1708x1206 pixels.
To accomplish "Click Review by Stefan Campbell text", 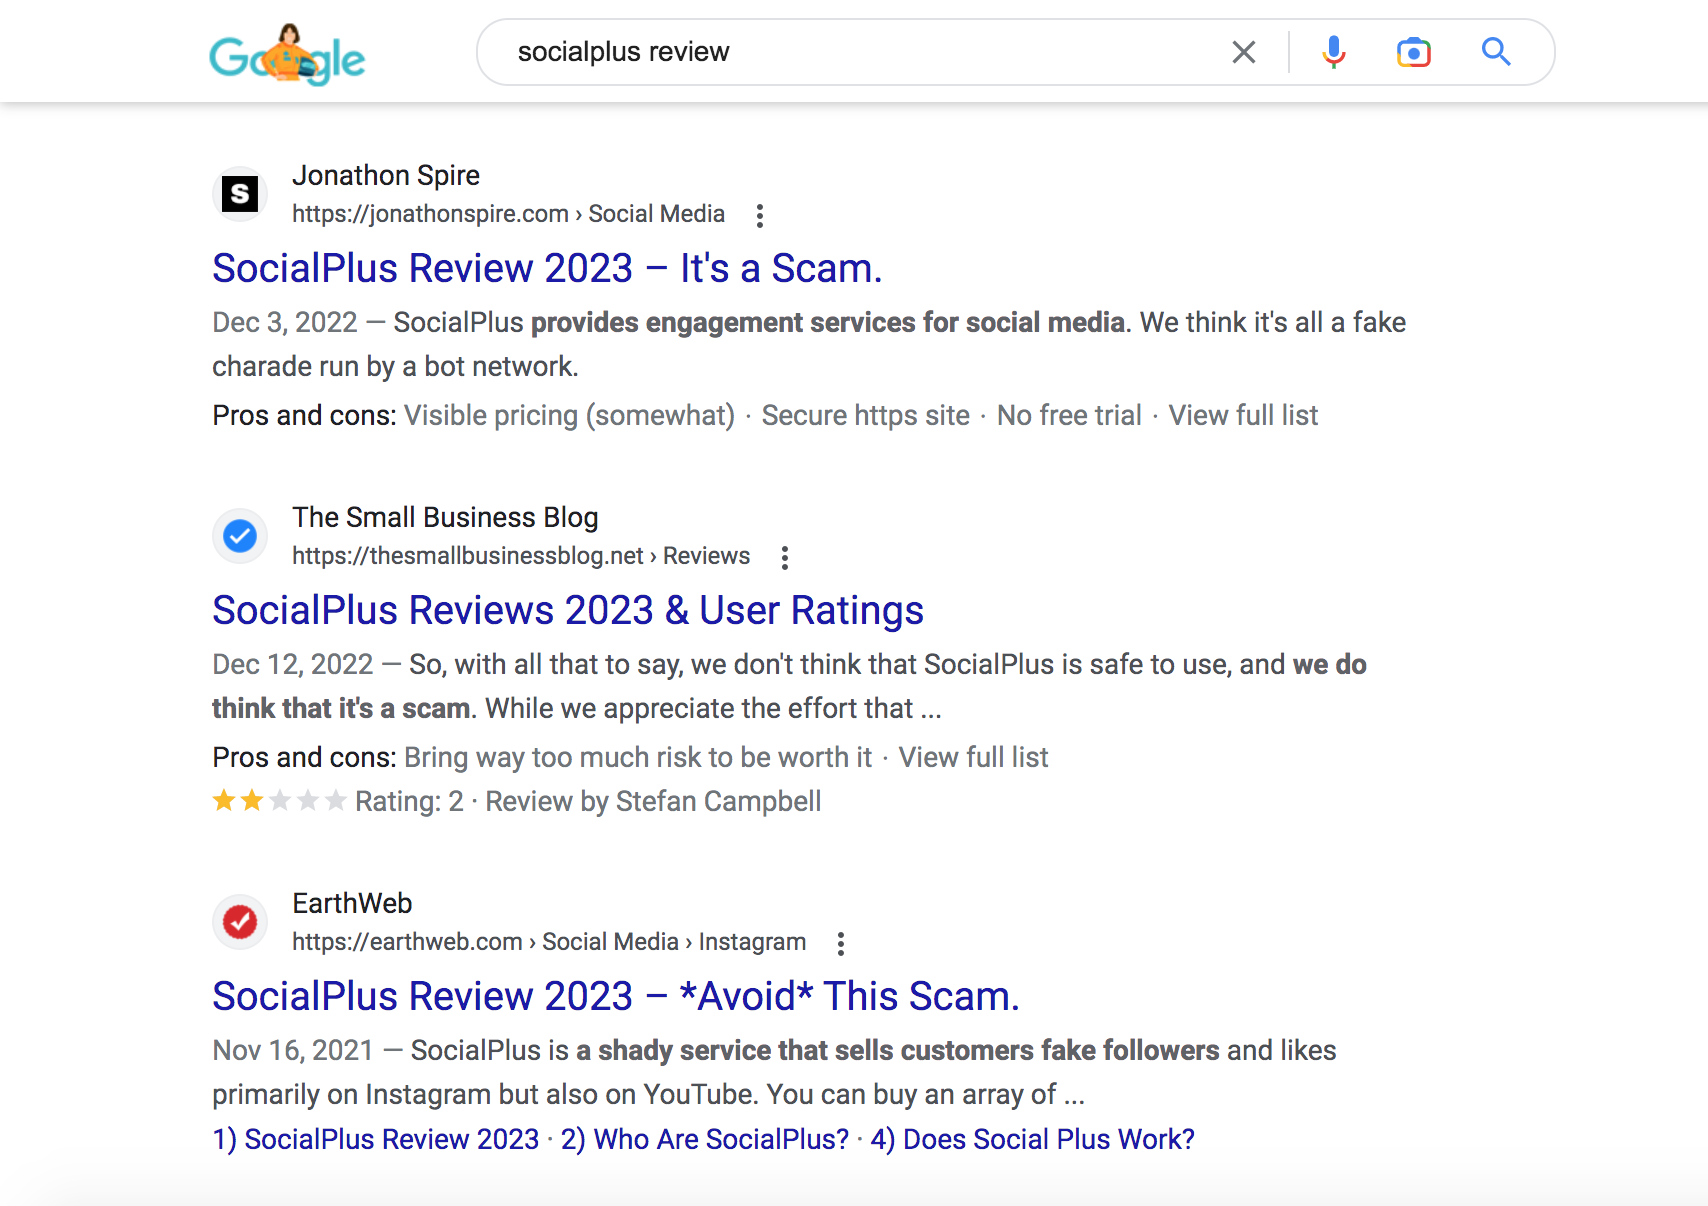I will [x=653, y=801].
